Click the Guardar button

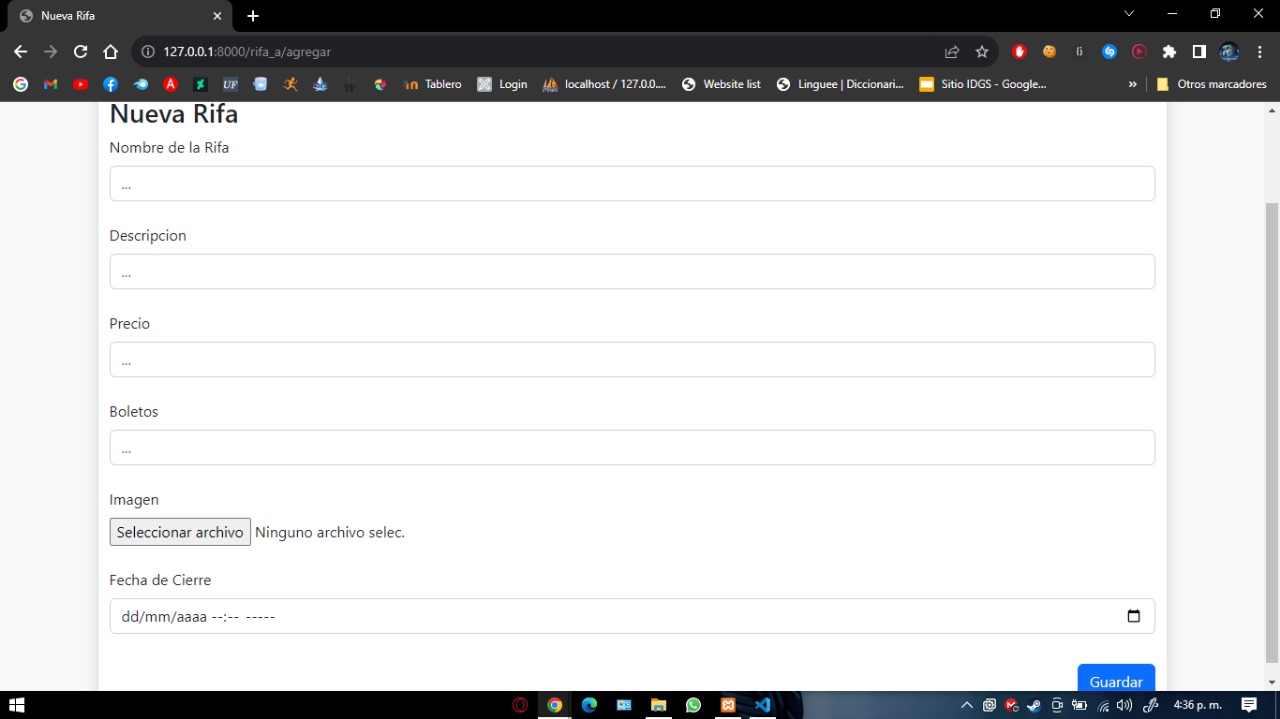1115,680
